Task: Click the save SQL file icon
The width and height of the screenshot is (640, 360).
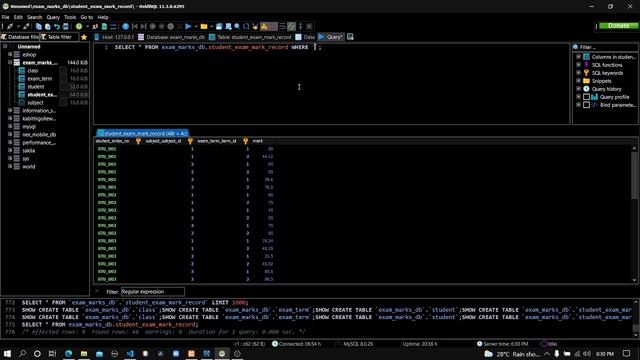Action: (219, 27)
